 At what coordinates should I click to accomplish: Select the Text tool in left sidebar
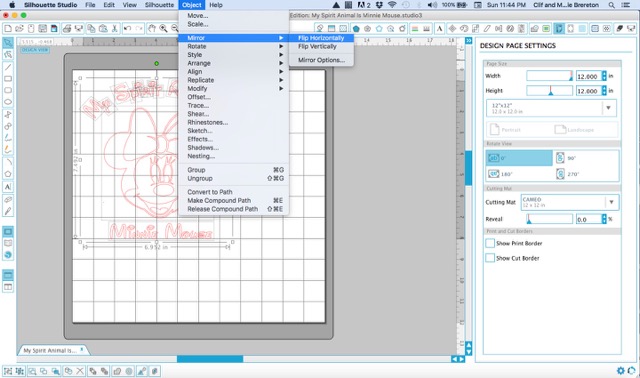pyautogui.click(x=8, y=187)
